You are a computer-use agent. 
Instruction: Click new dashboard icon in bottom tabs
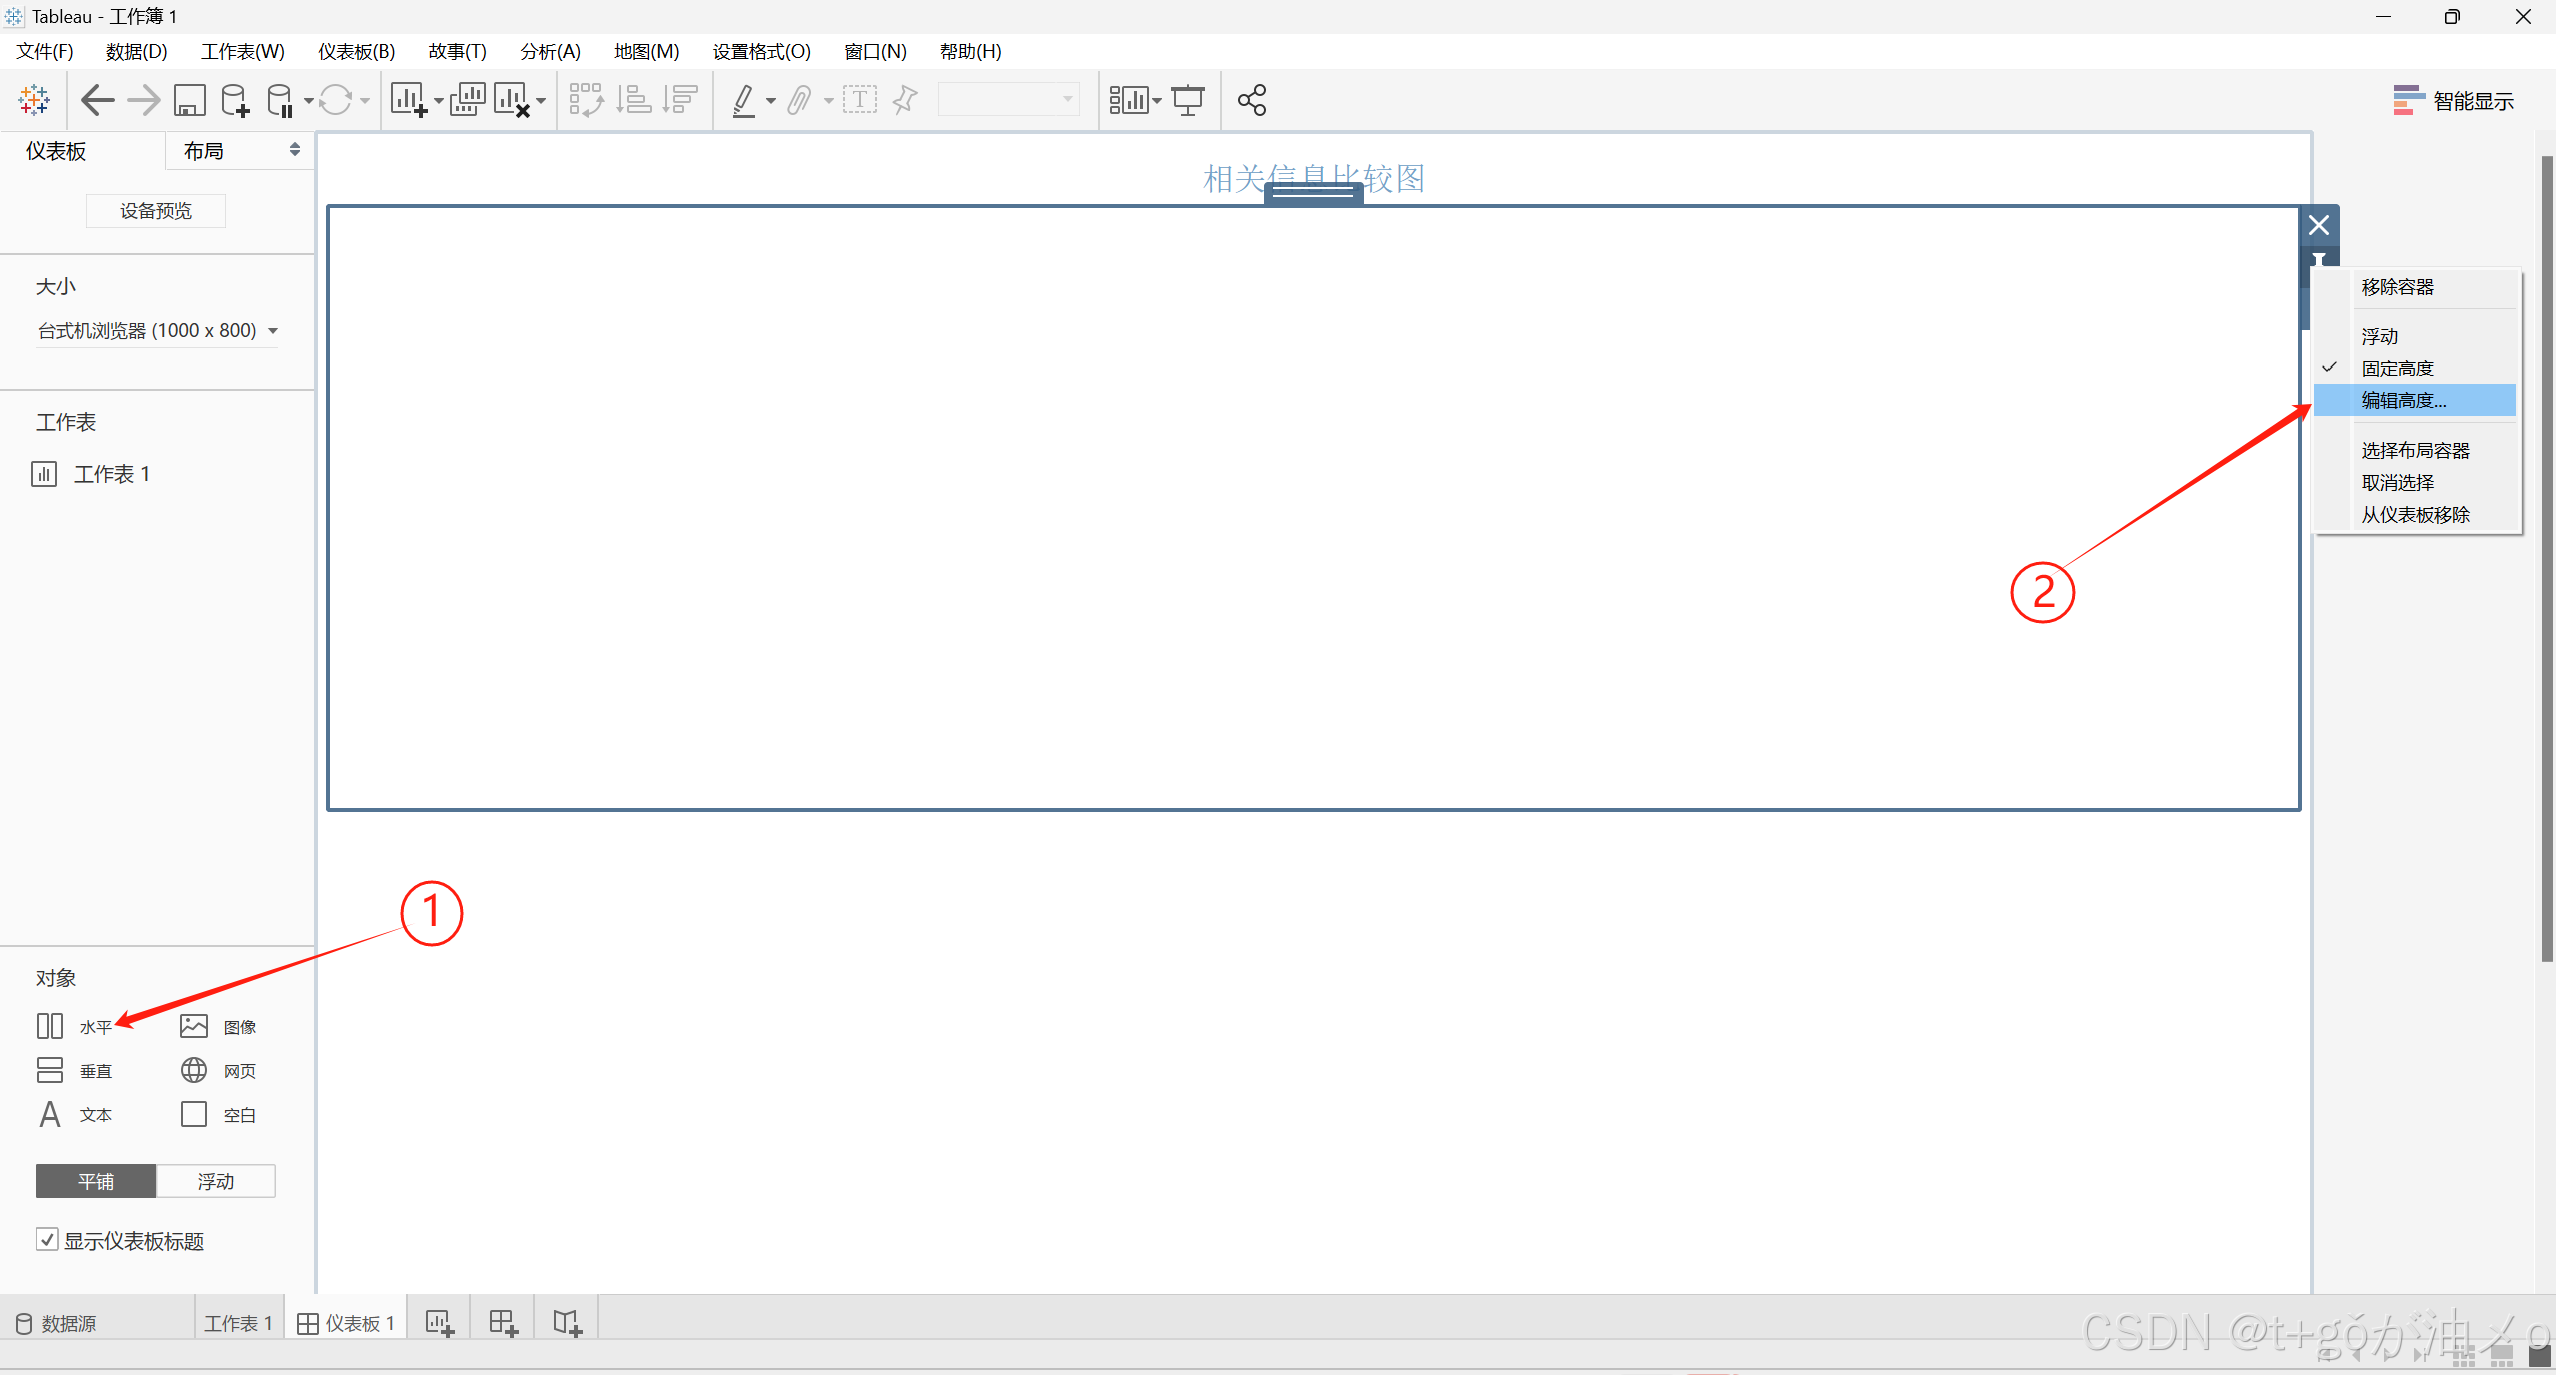[x=503, y=1323]
